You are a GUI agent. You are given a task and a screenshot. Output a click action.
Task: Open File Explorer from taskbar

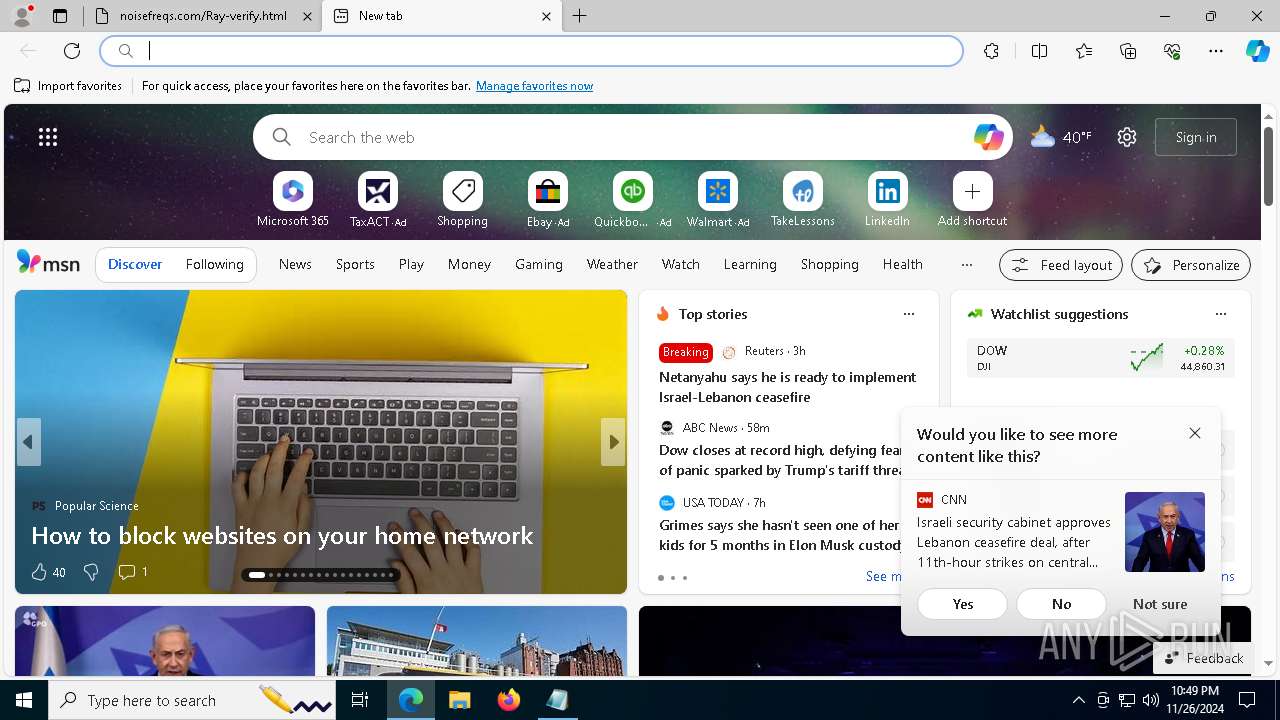[x=459, y=700]
